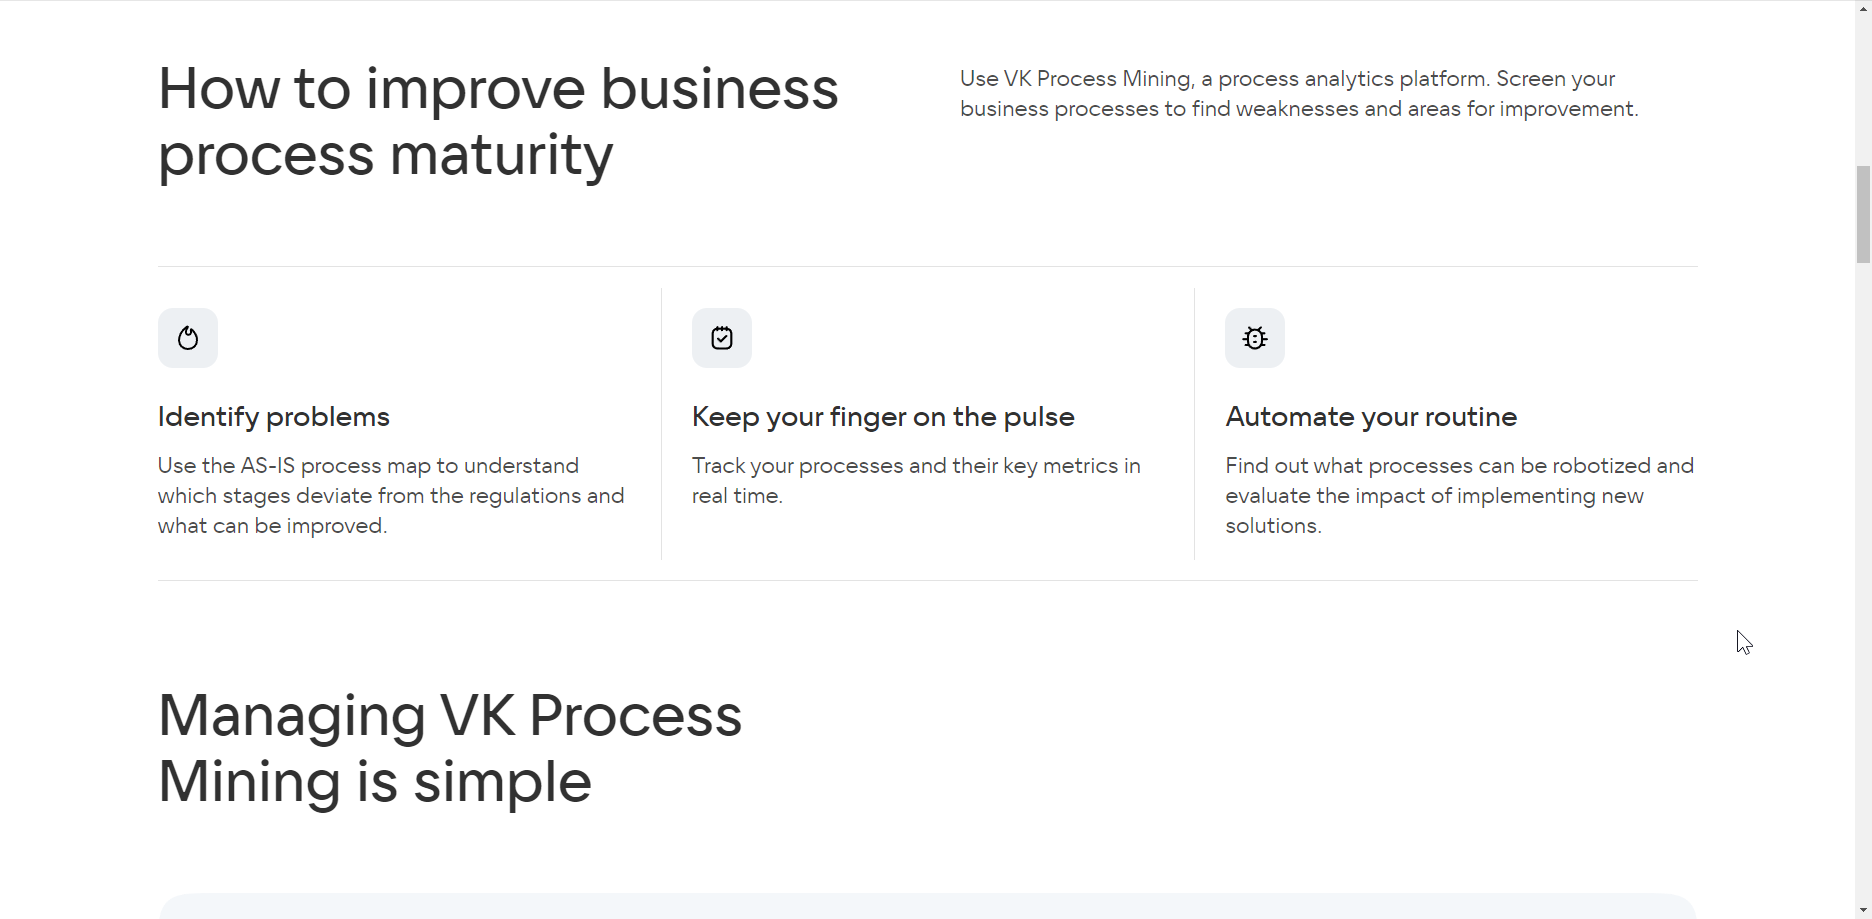The image size is (1872, 919).
Task: Click the light gray panel at page bottom
Action: 928,907
